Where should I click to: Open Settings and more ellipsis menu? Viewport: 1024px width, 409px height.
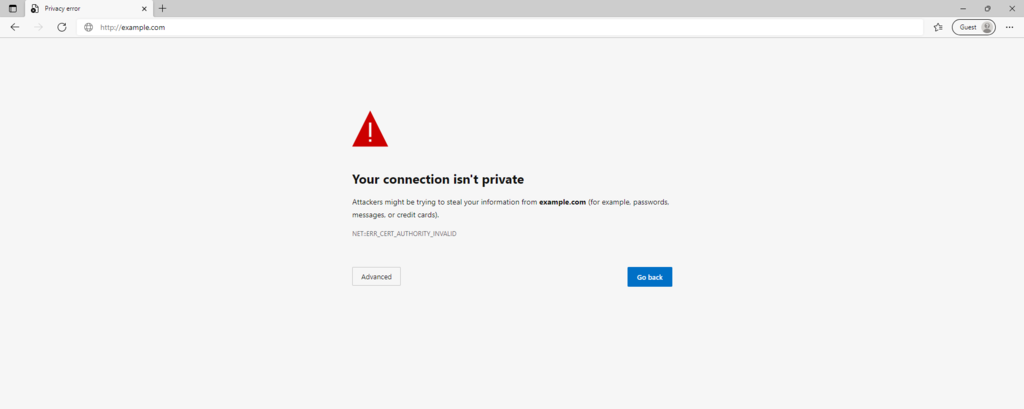pos(1009,27)
